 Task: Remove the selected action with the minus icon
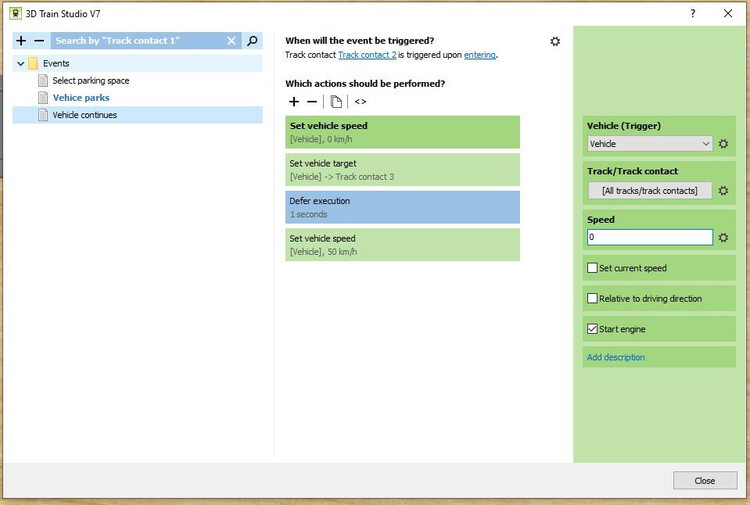click(x=312, y=101)
